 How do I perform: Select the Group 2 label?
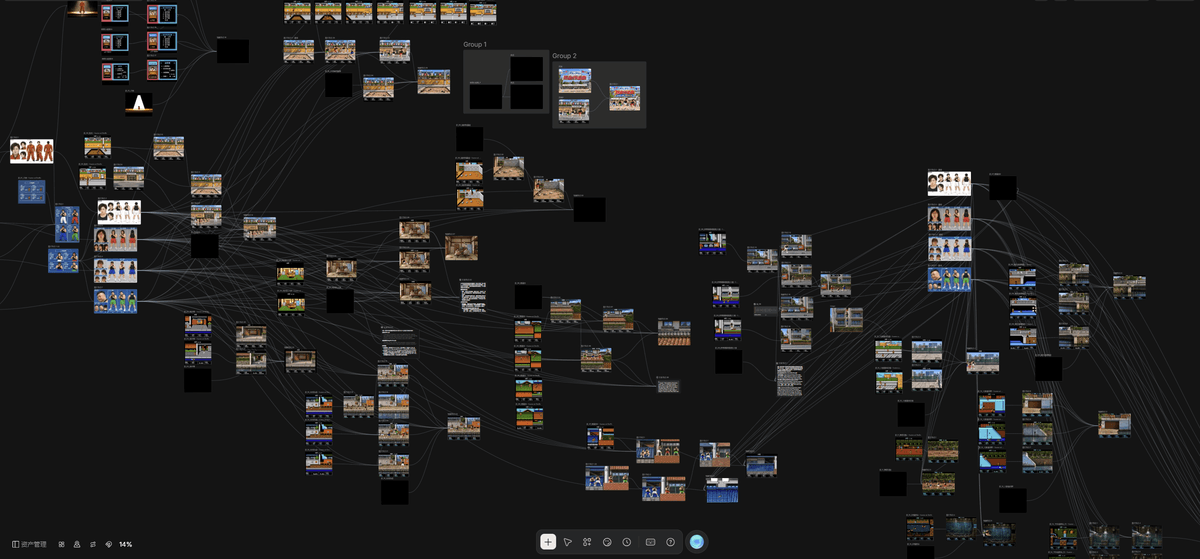(564, 56)
